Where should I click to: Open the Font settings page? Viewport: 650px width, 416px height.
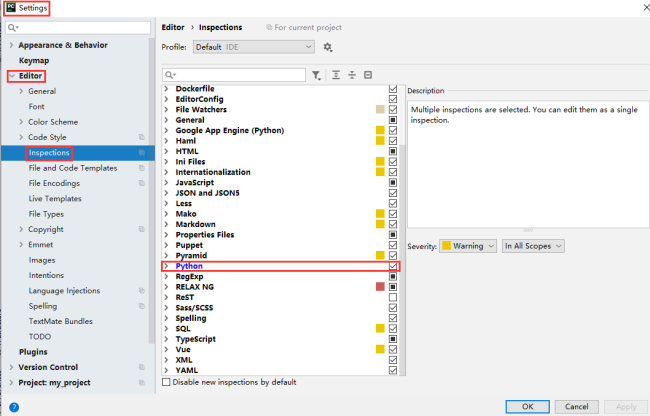(36, 106)
